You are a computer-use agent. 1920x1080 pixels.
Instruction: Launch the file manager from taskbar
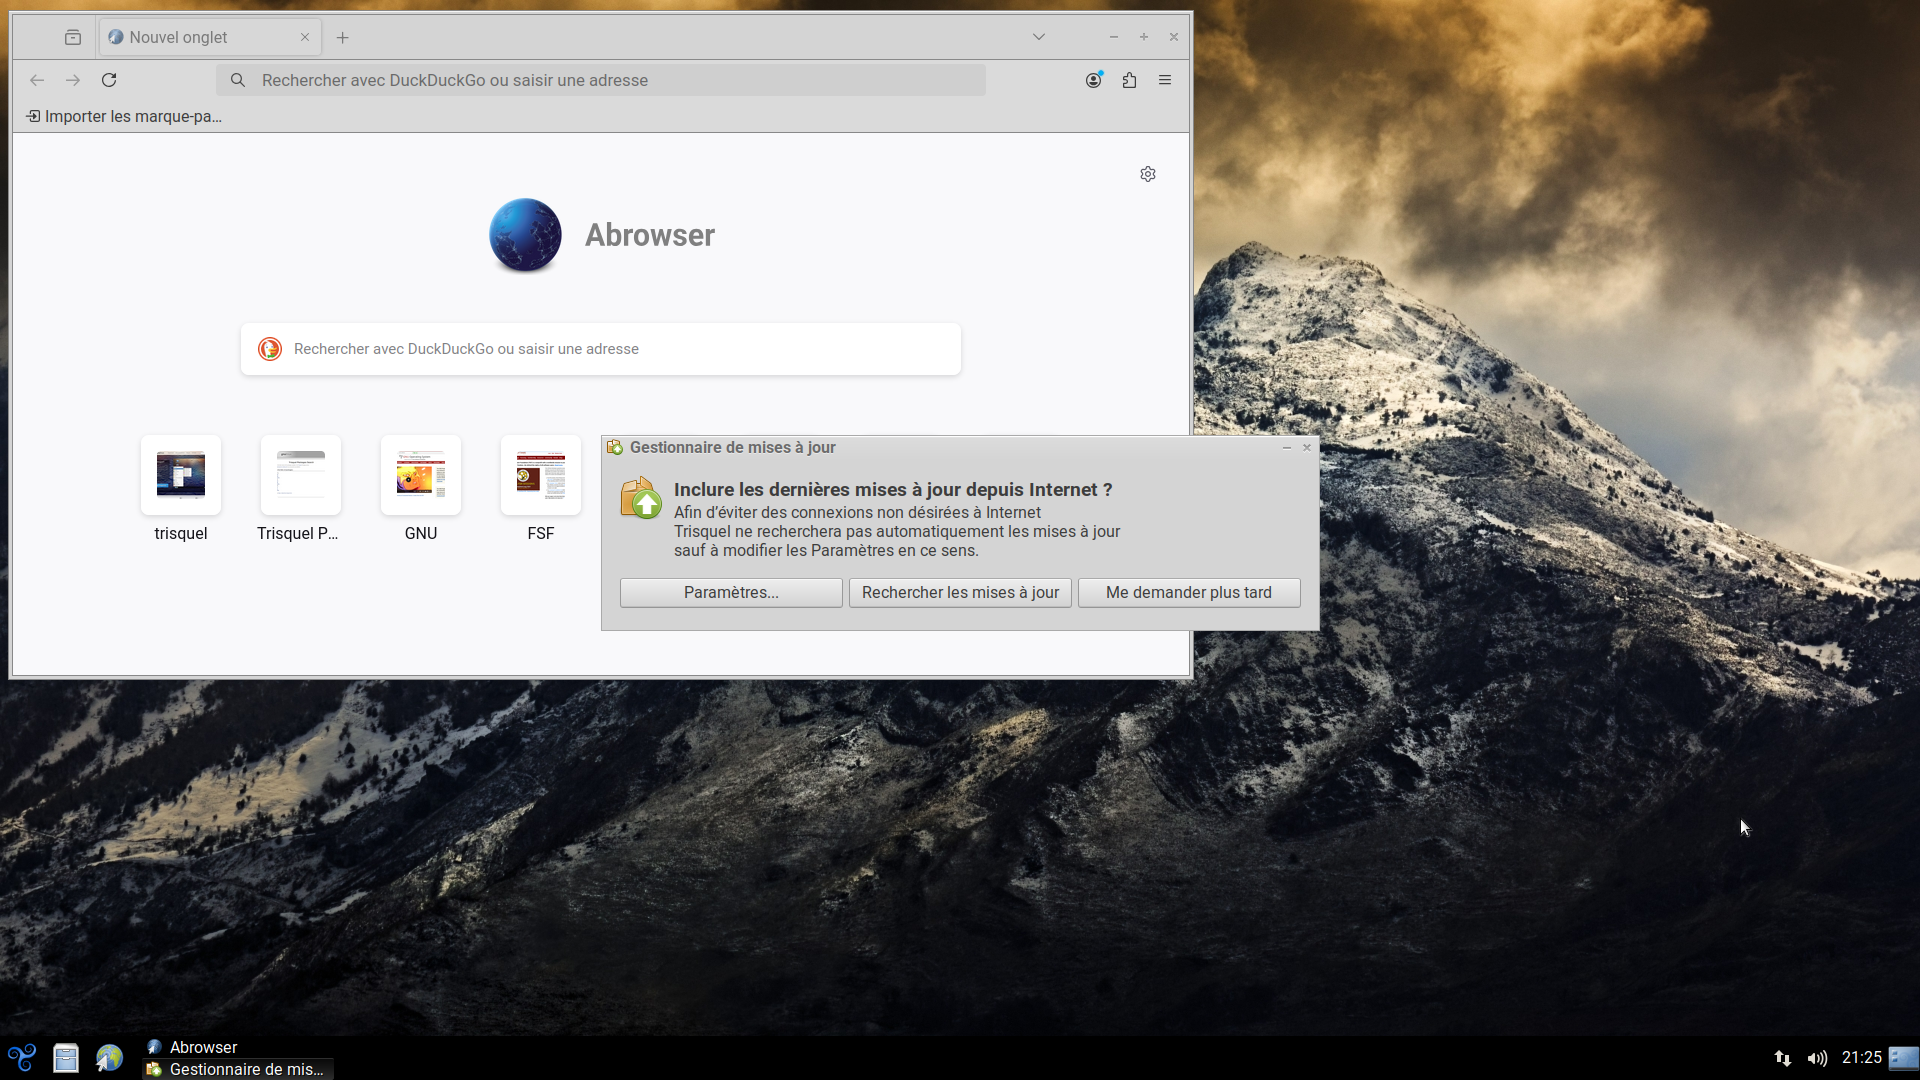coord(66,1058)
